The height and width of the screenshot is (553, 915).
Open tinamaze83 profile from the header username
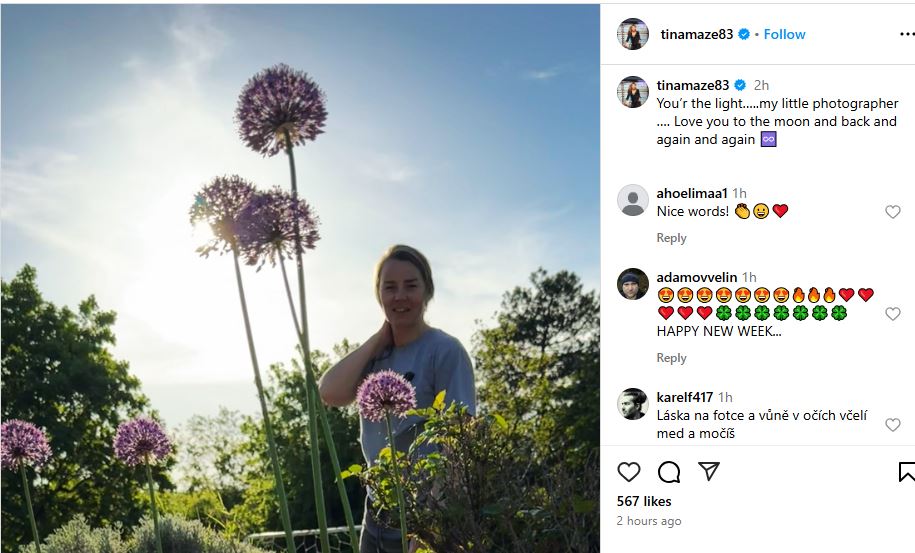[x=697, y=34]
